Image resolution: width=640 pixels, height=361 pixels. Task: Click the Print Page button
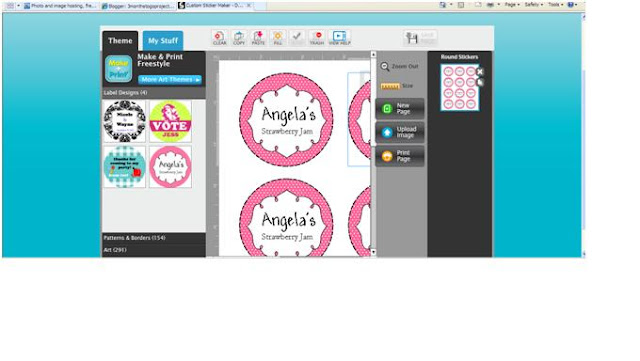(400, 156)
